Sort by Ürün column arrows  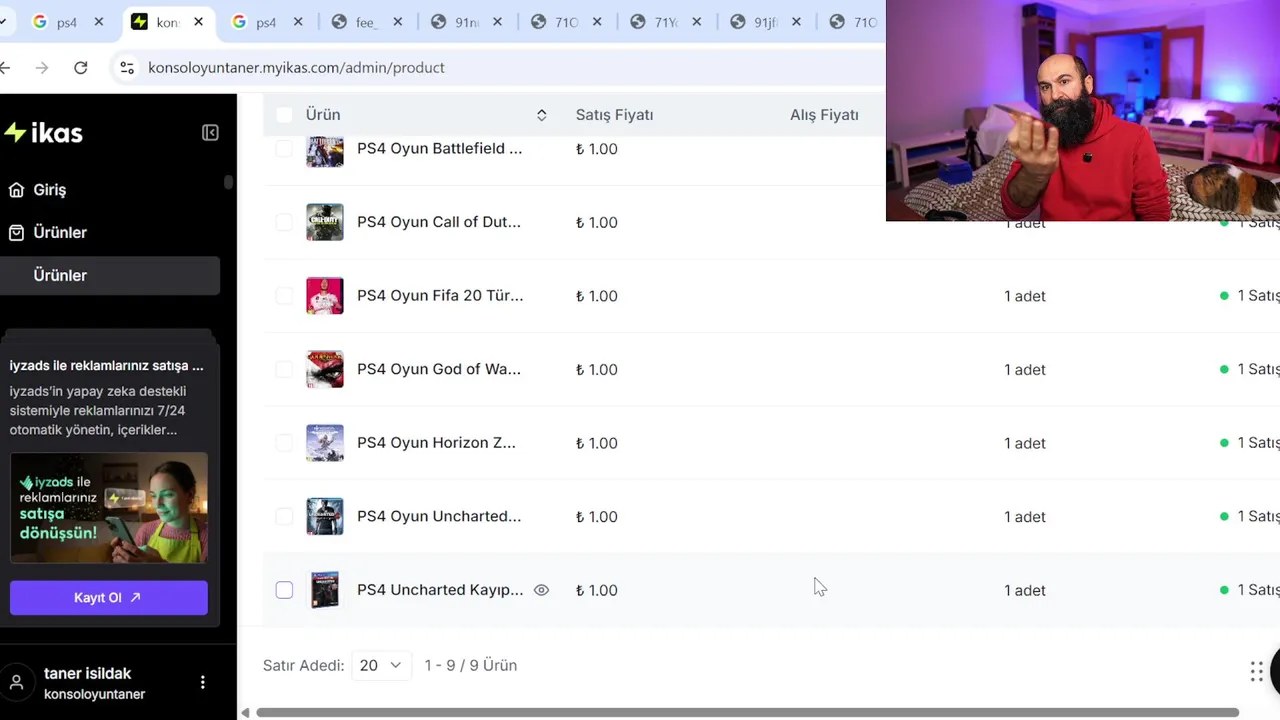[x=541, y=115]
